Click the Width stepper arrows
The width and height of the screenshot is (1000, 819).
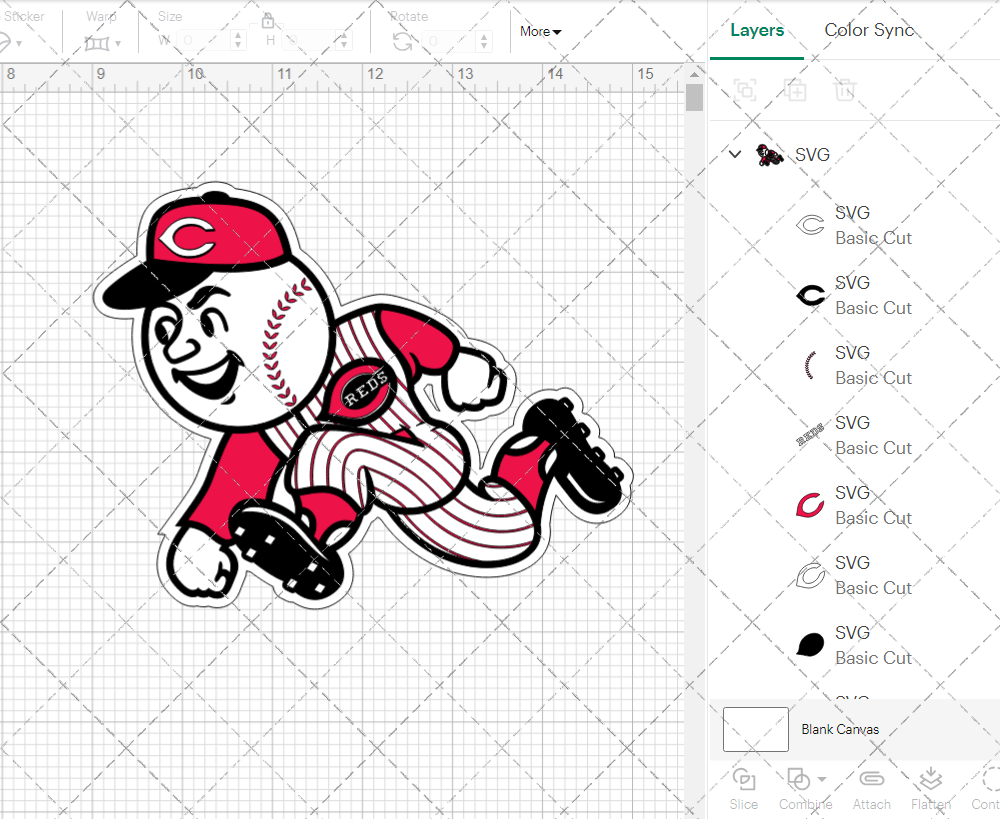[238, 41]
